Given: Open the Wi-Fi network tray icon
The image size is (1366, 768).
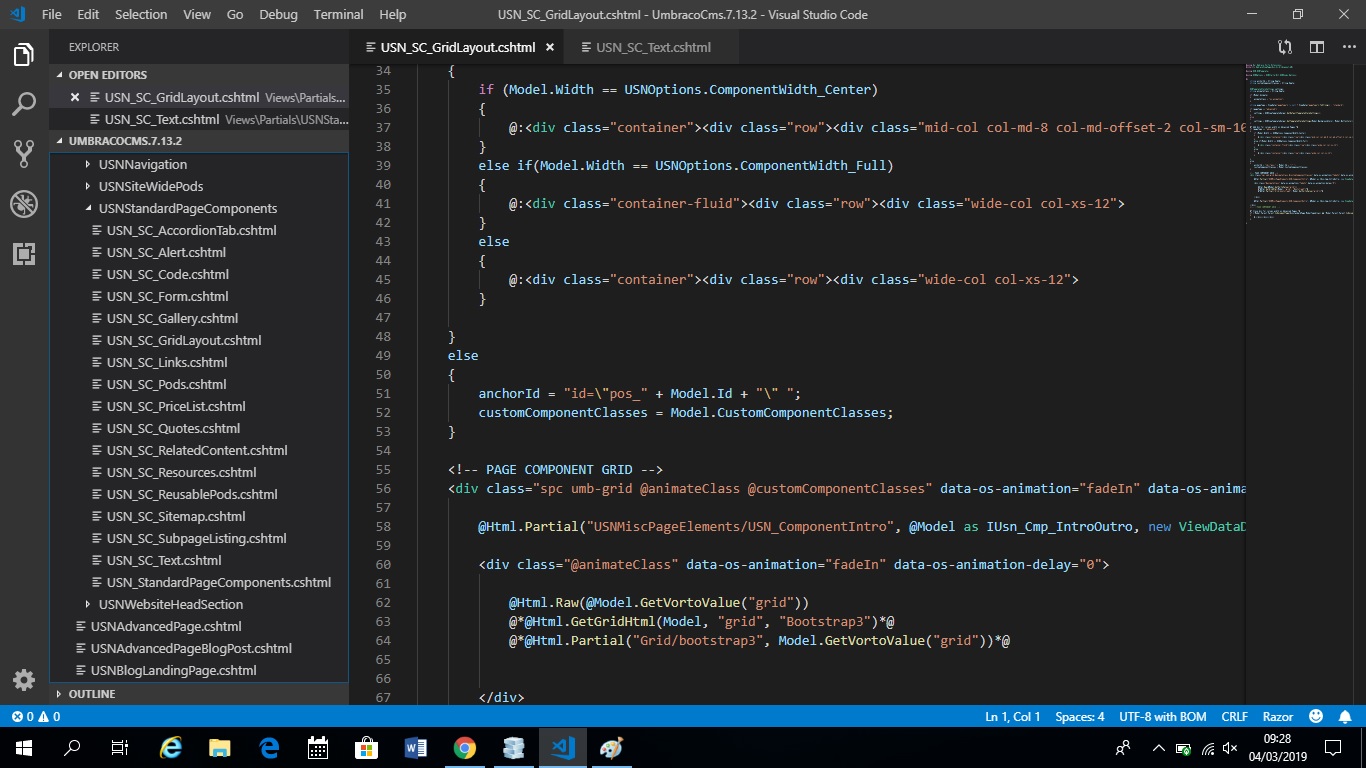Looking at the screenshot, I should 1207,748.
